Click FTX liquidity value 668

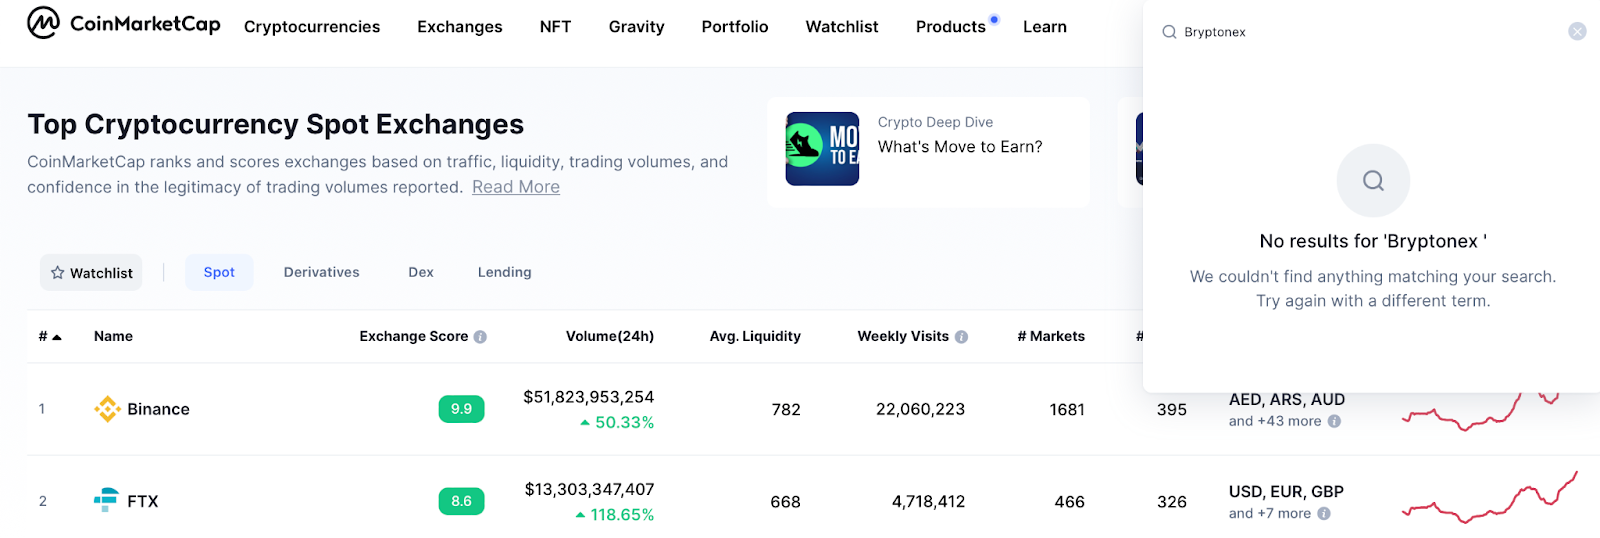point(785,502)
